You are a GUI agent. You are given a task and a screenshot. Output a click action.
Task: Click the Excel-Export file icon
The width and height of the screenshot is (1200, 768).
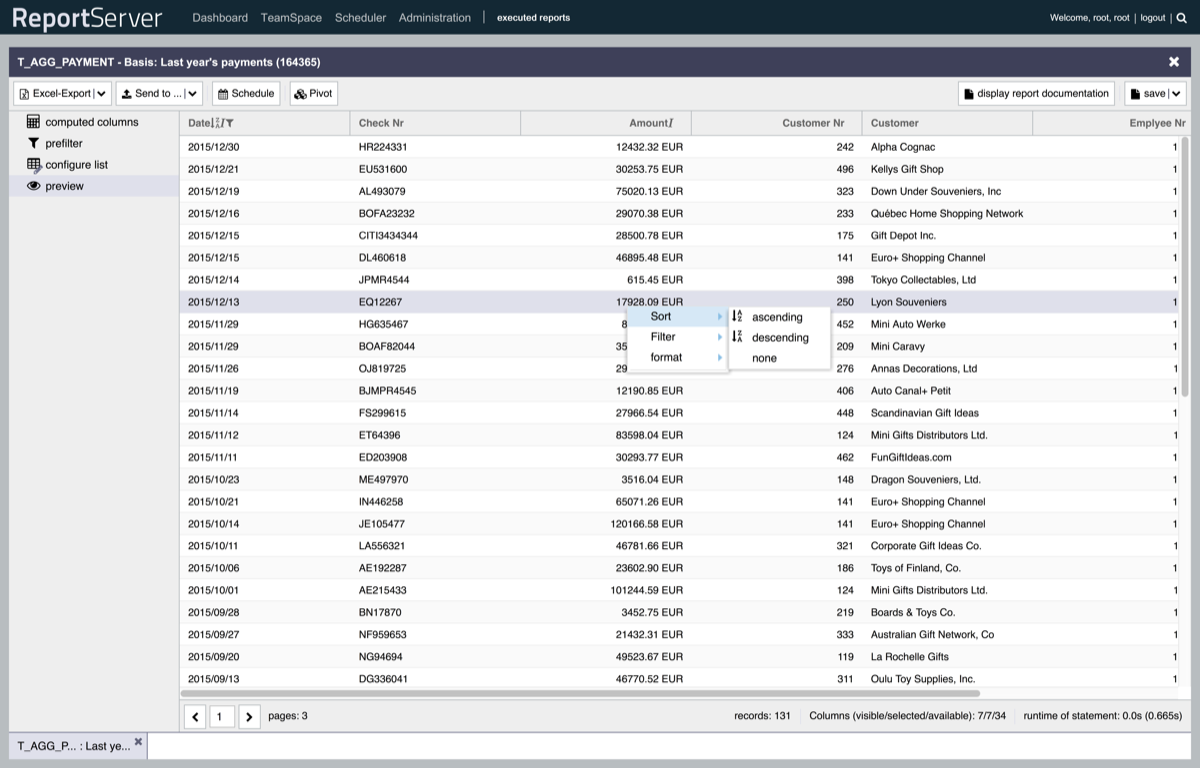24,94
